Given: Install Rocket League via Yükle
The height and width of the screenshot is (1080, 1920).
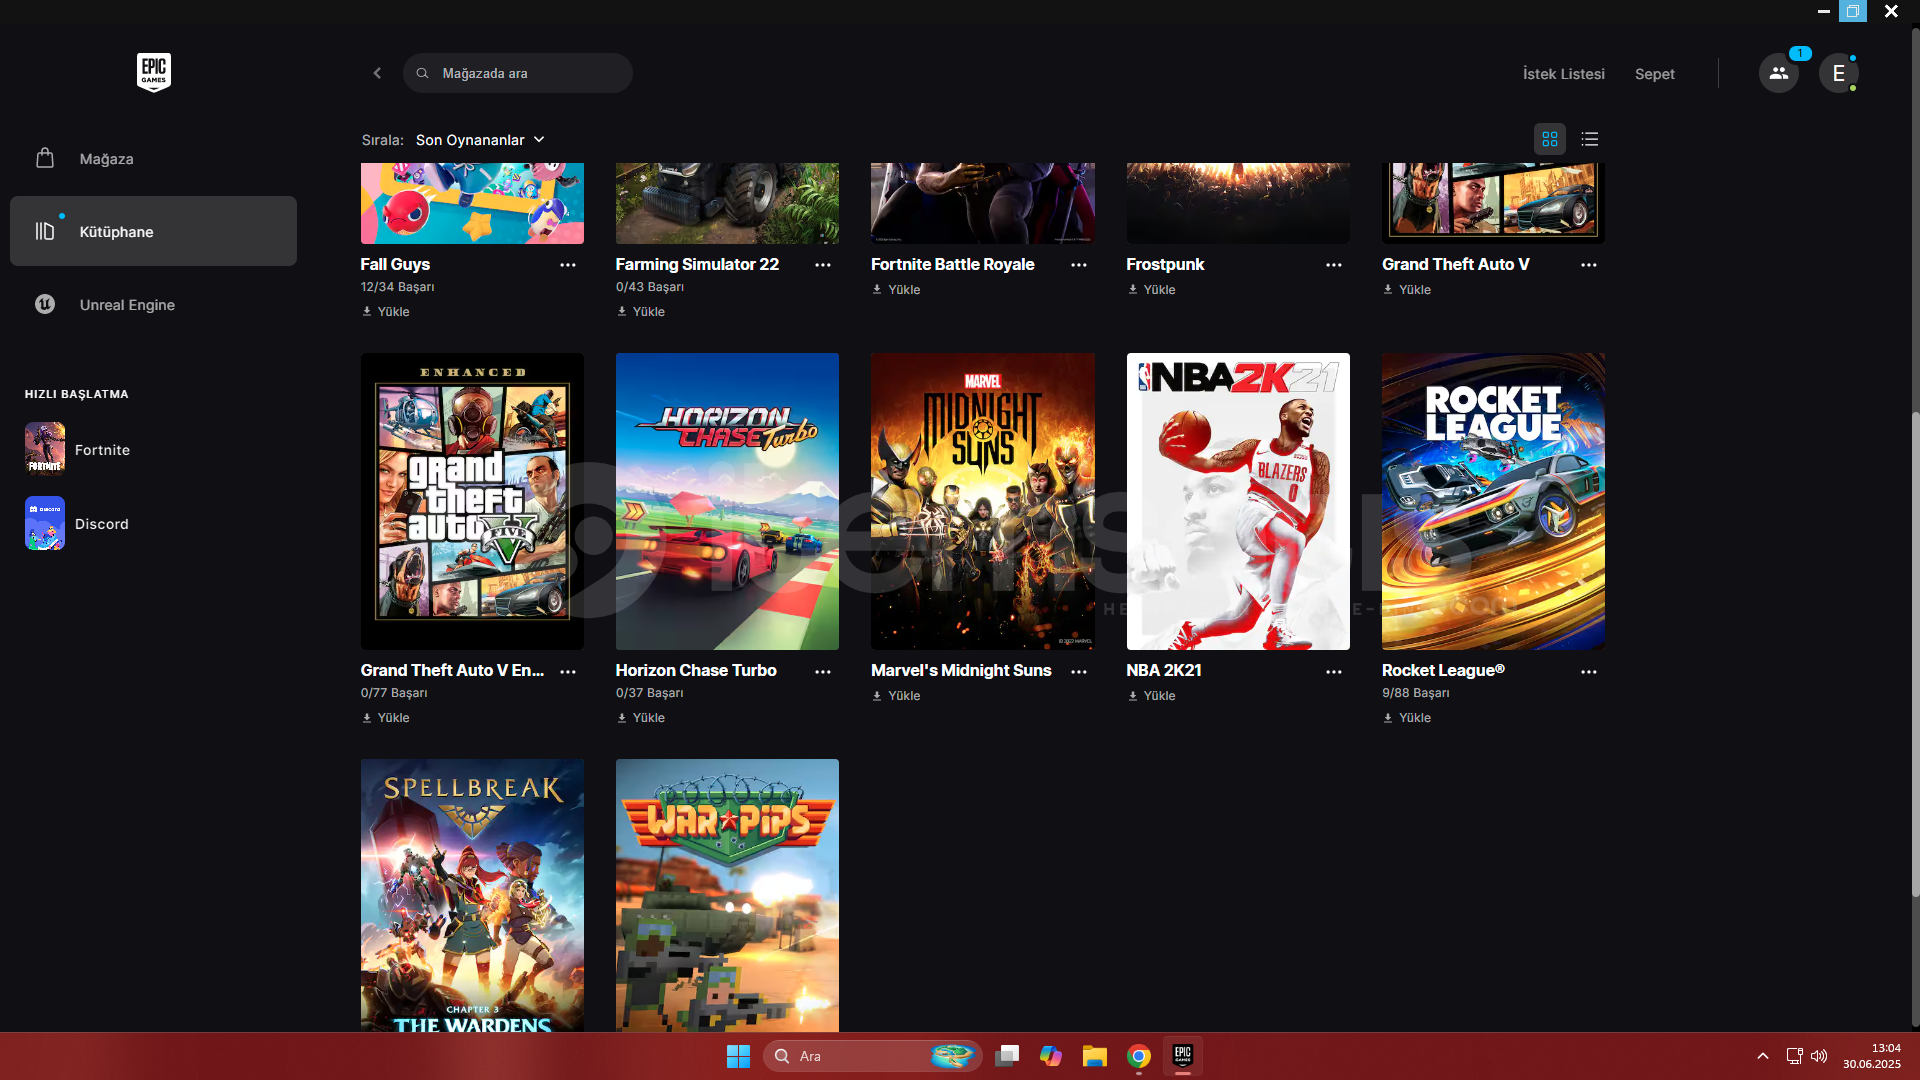Looking at the screenshot, I should (x=1407, y=718).
